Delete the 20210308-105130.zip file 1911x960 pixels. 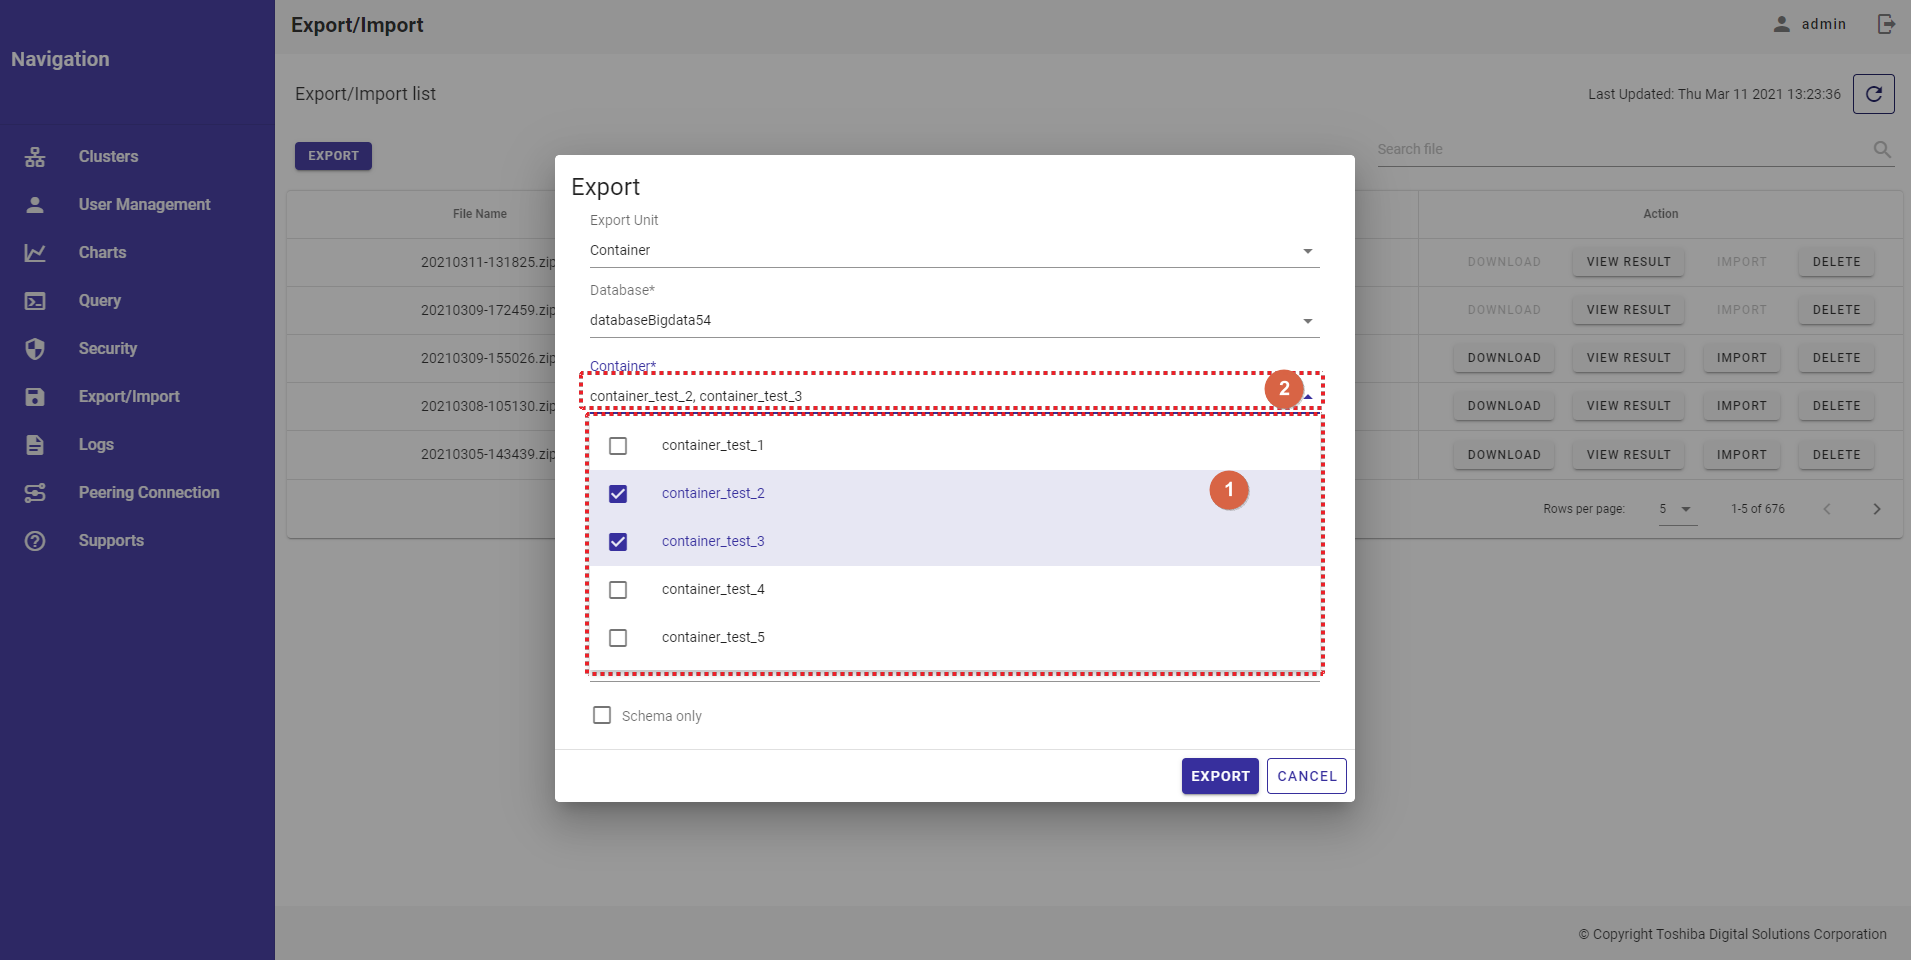(x=1836, y=406)
